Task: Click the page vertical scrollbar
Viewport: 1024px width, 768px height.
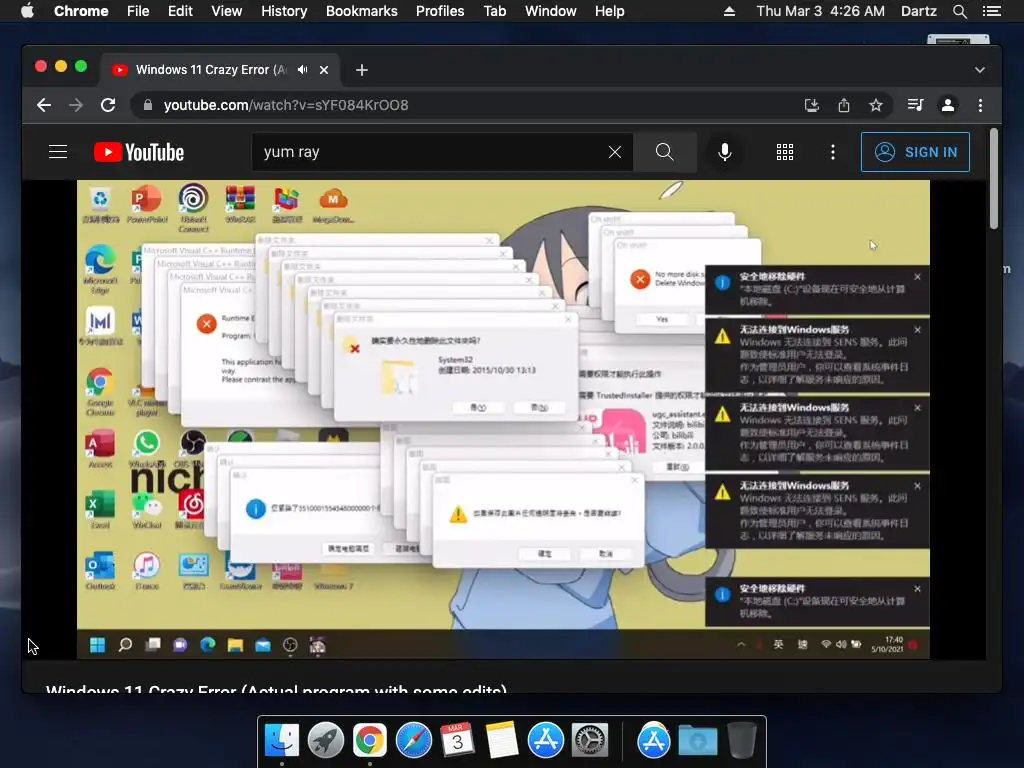Action: [994, 178]
